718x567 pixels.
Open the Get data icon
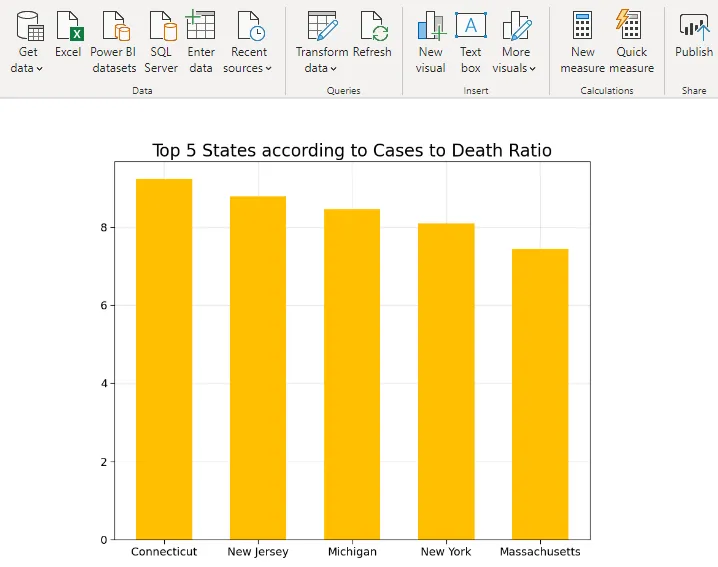click(x=28, y=26)
